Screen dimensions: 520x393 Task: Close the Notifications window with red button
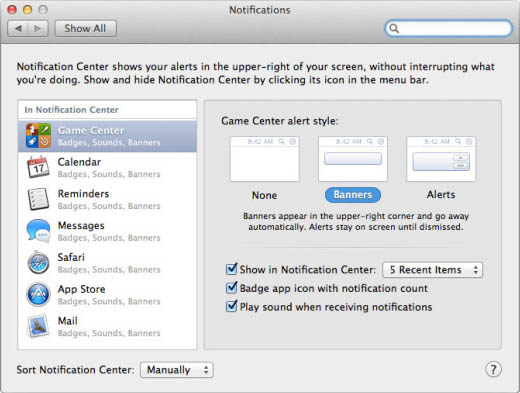point(12,9)
